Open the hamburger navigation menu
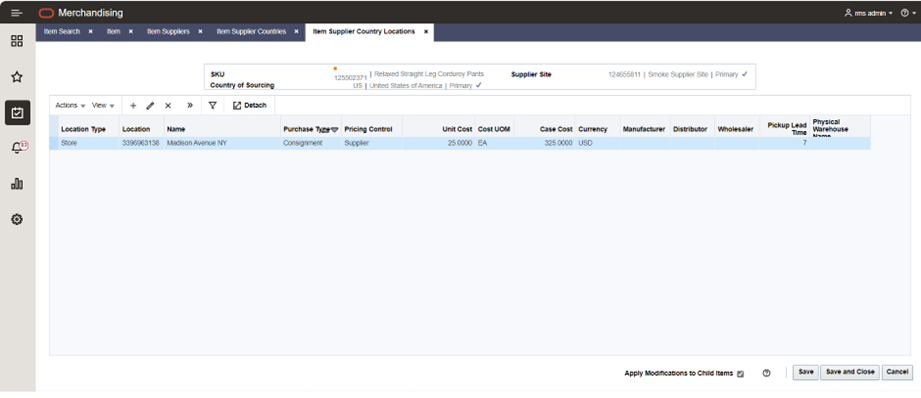 (16, 12)
